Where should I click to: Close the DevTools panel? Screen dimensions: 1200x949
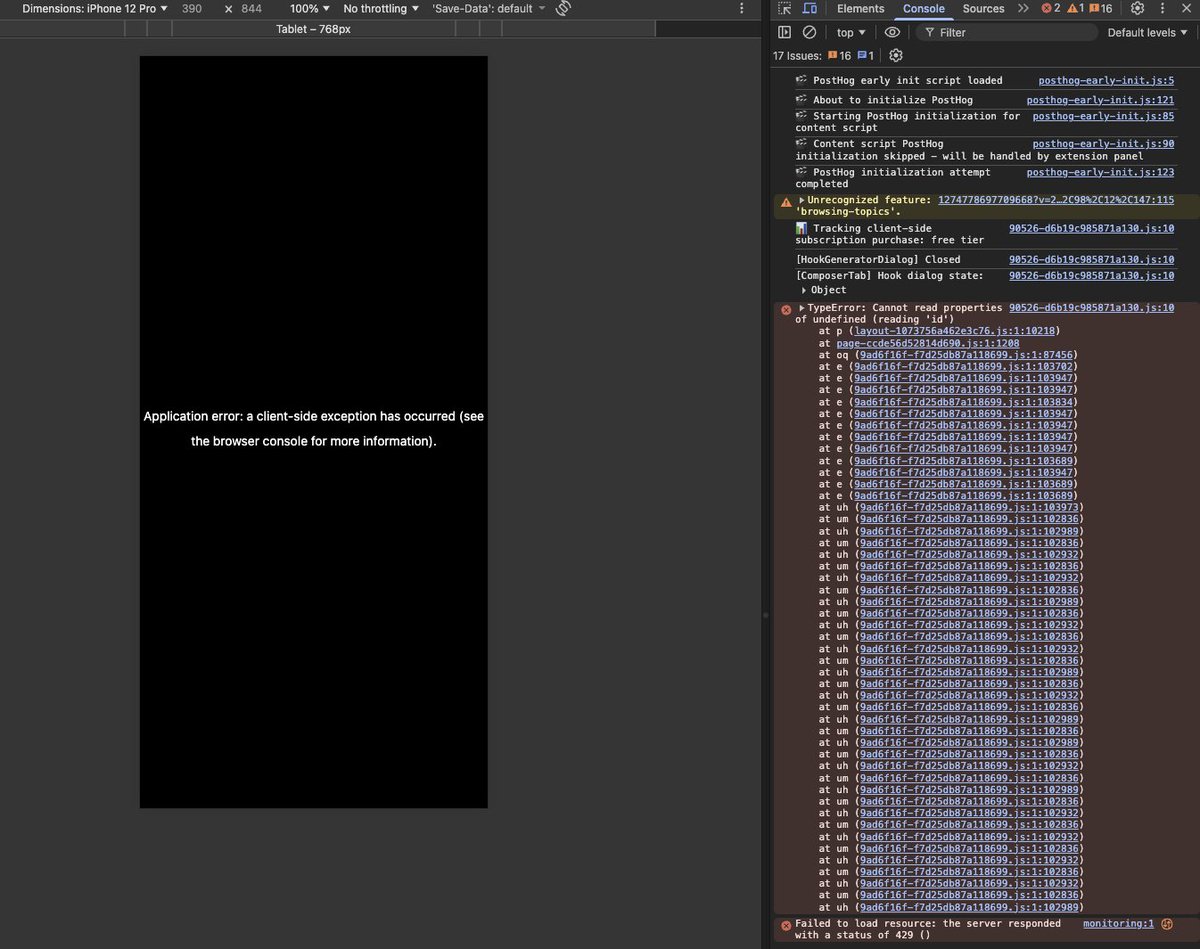click(1188, 8)
